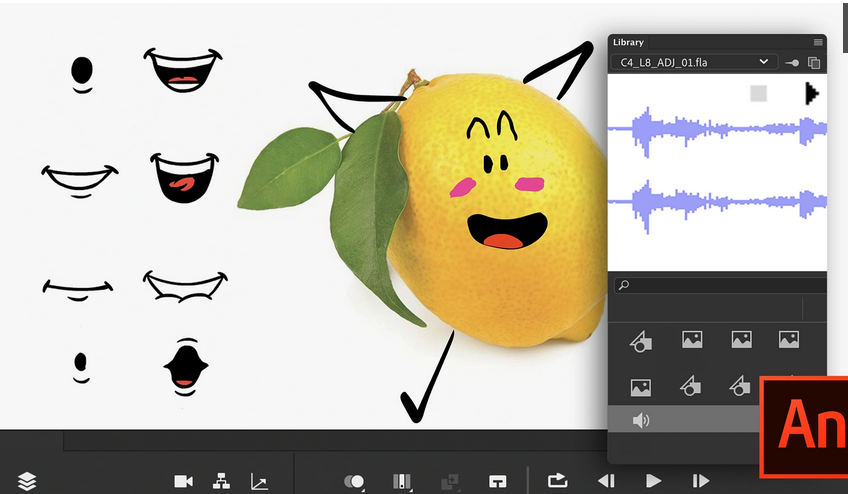
Task: Select the small round O mouth shape at top left
Action: click(x=82, y=74)
